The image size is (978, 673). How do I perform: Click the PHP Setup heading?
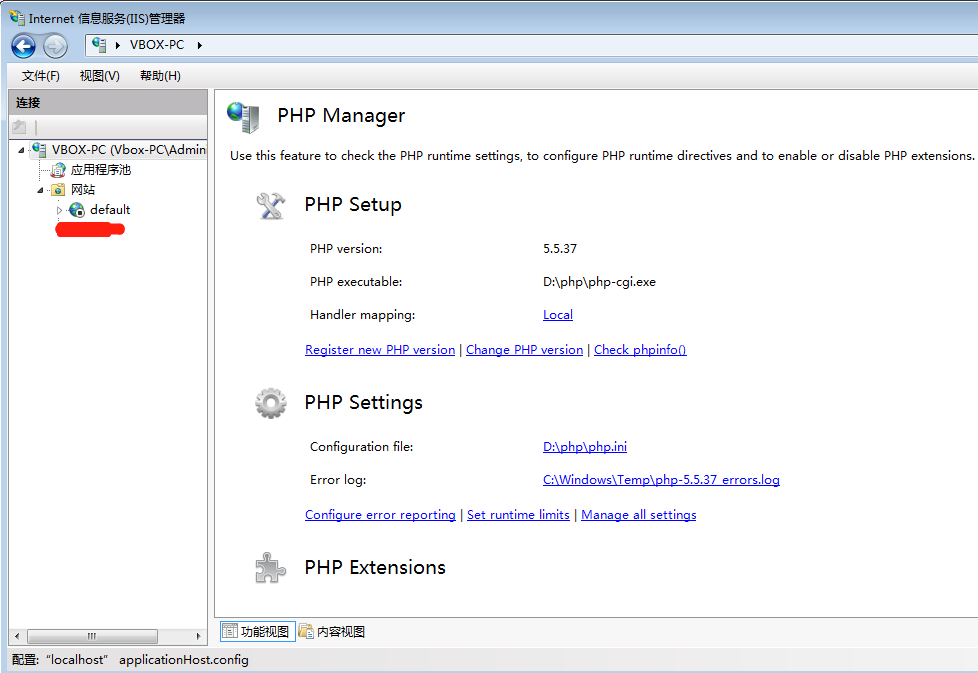pos(353,205)
